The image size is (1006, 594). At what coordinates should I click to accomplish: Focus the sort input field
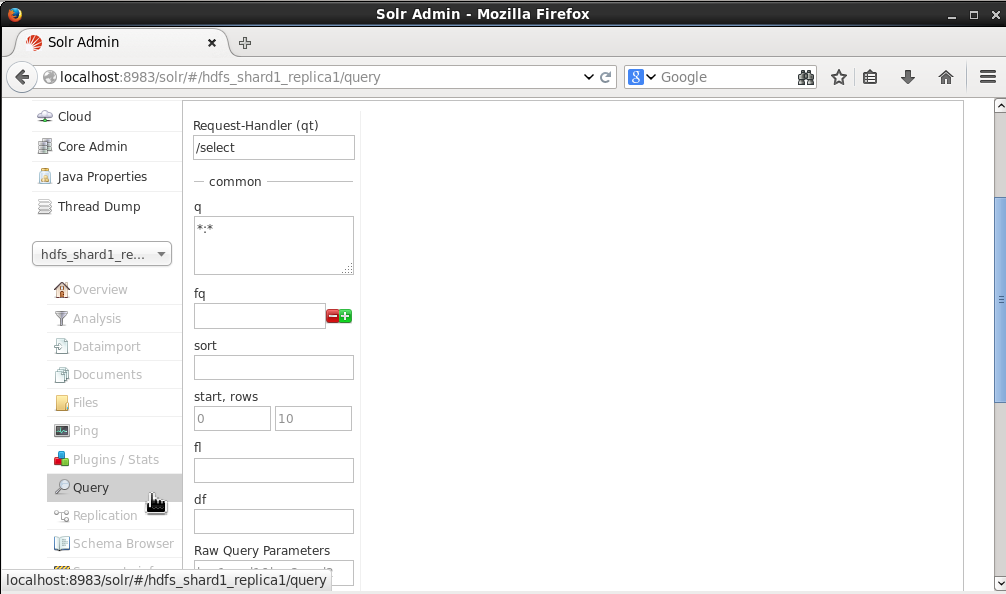(274, 368)
